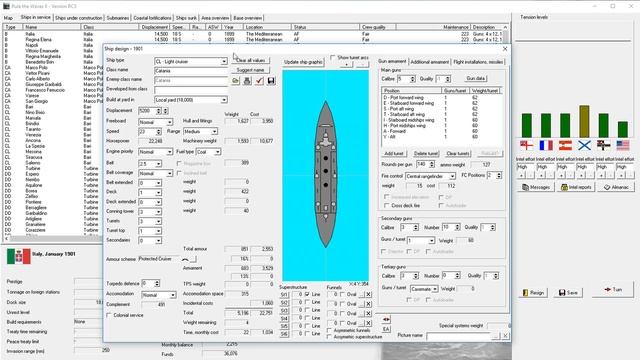This screenshot has height=360, width=640.
Task: Check the Oval box for the third funnel
Action: point(342,313)
